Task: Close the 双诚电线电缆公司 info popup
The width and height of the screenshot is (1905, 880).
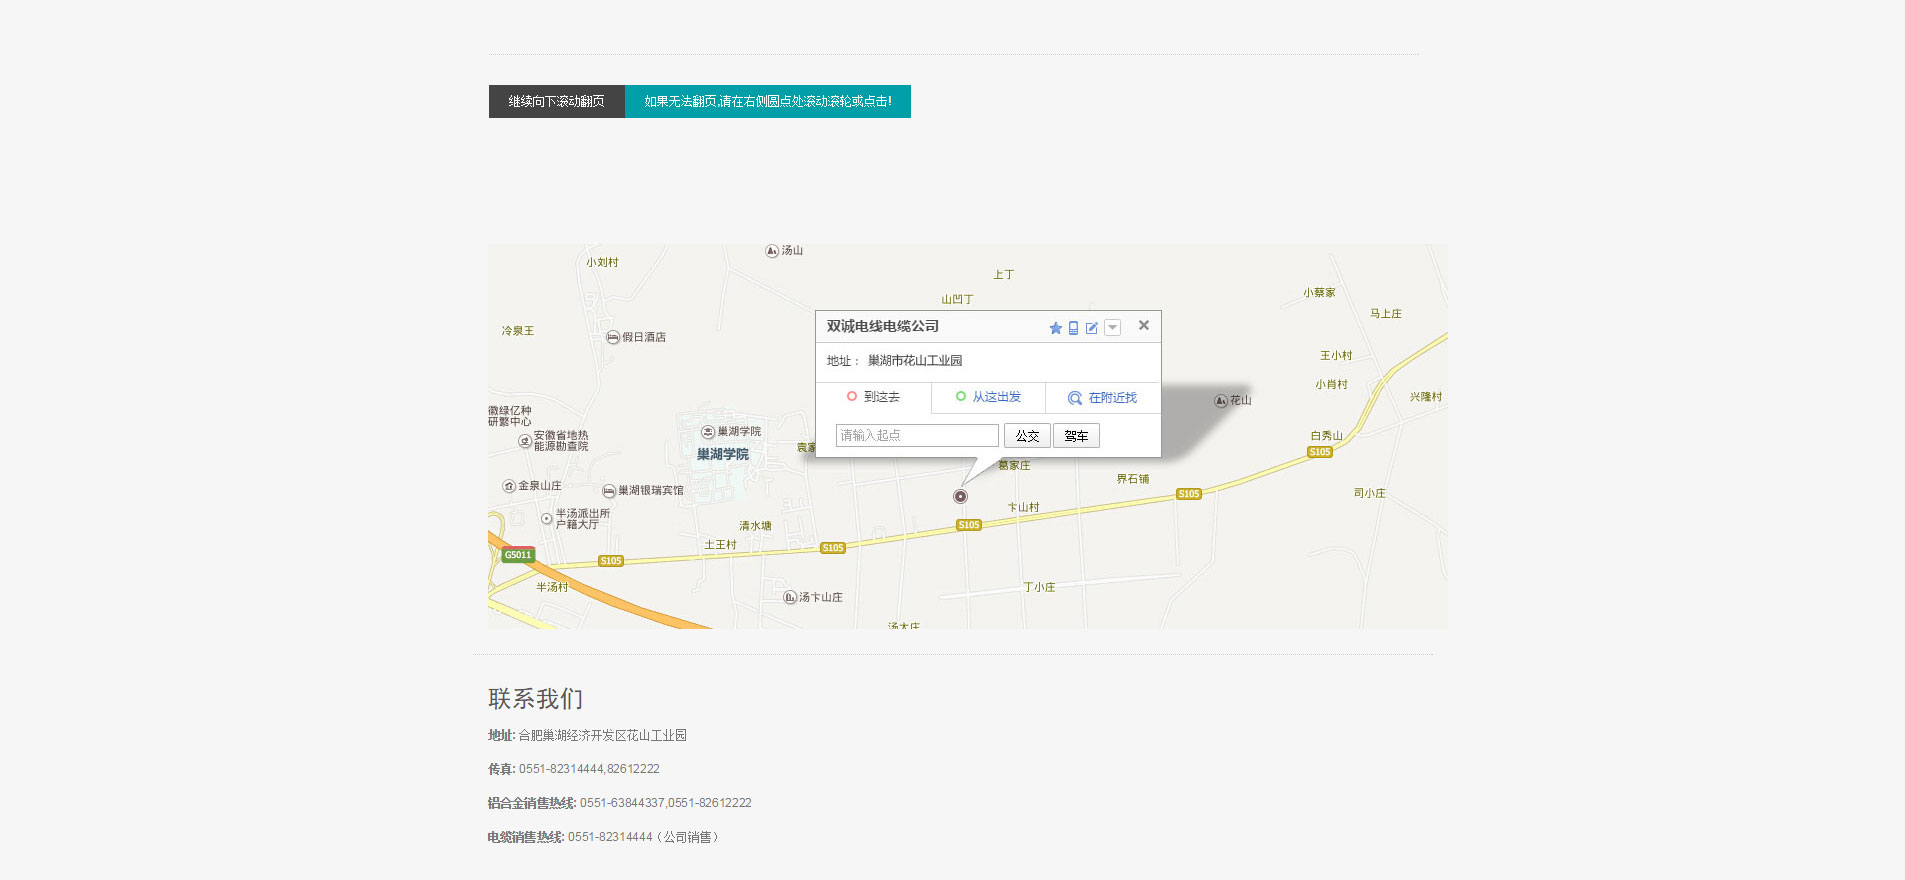Action: click(1144, 325)
